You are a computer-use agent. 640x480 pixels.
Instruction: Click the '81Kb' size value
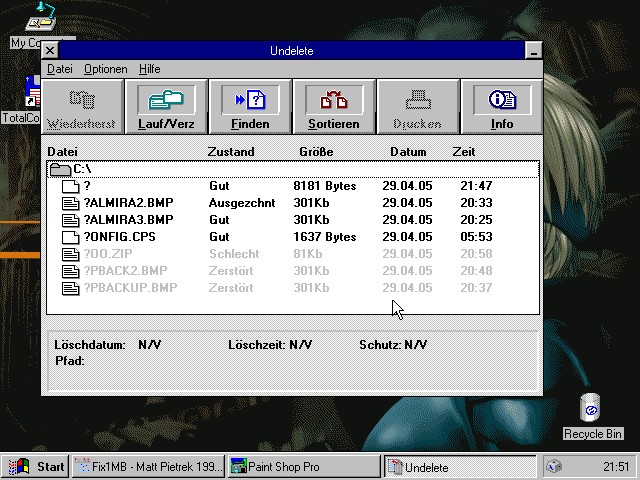click(308, 254)
